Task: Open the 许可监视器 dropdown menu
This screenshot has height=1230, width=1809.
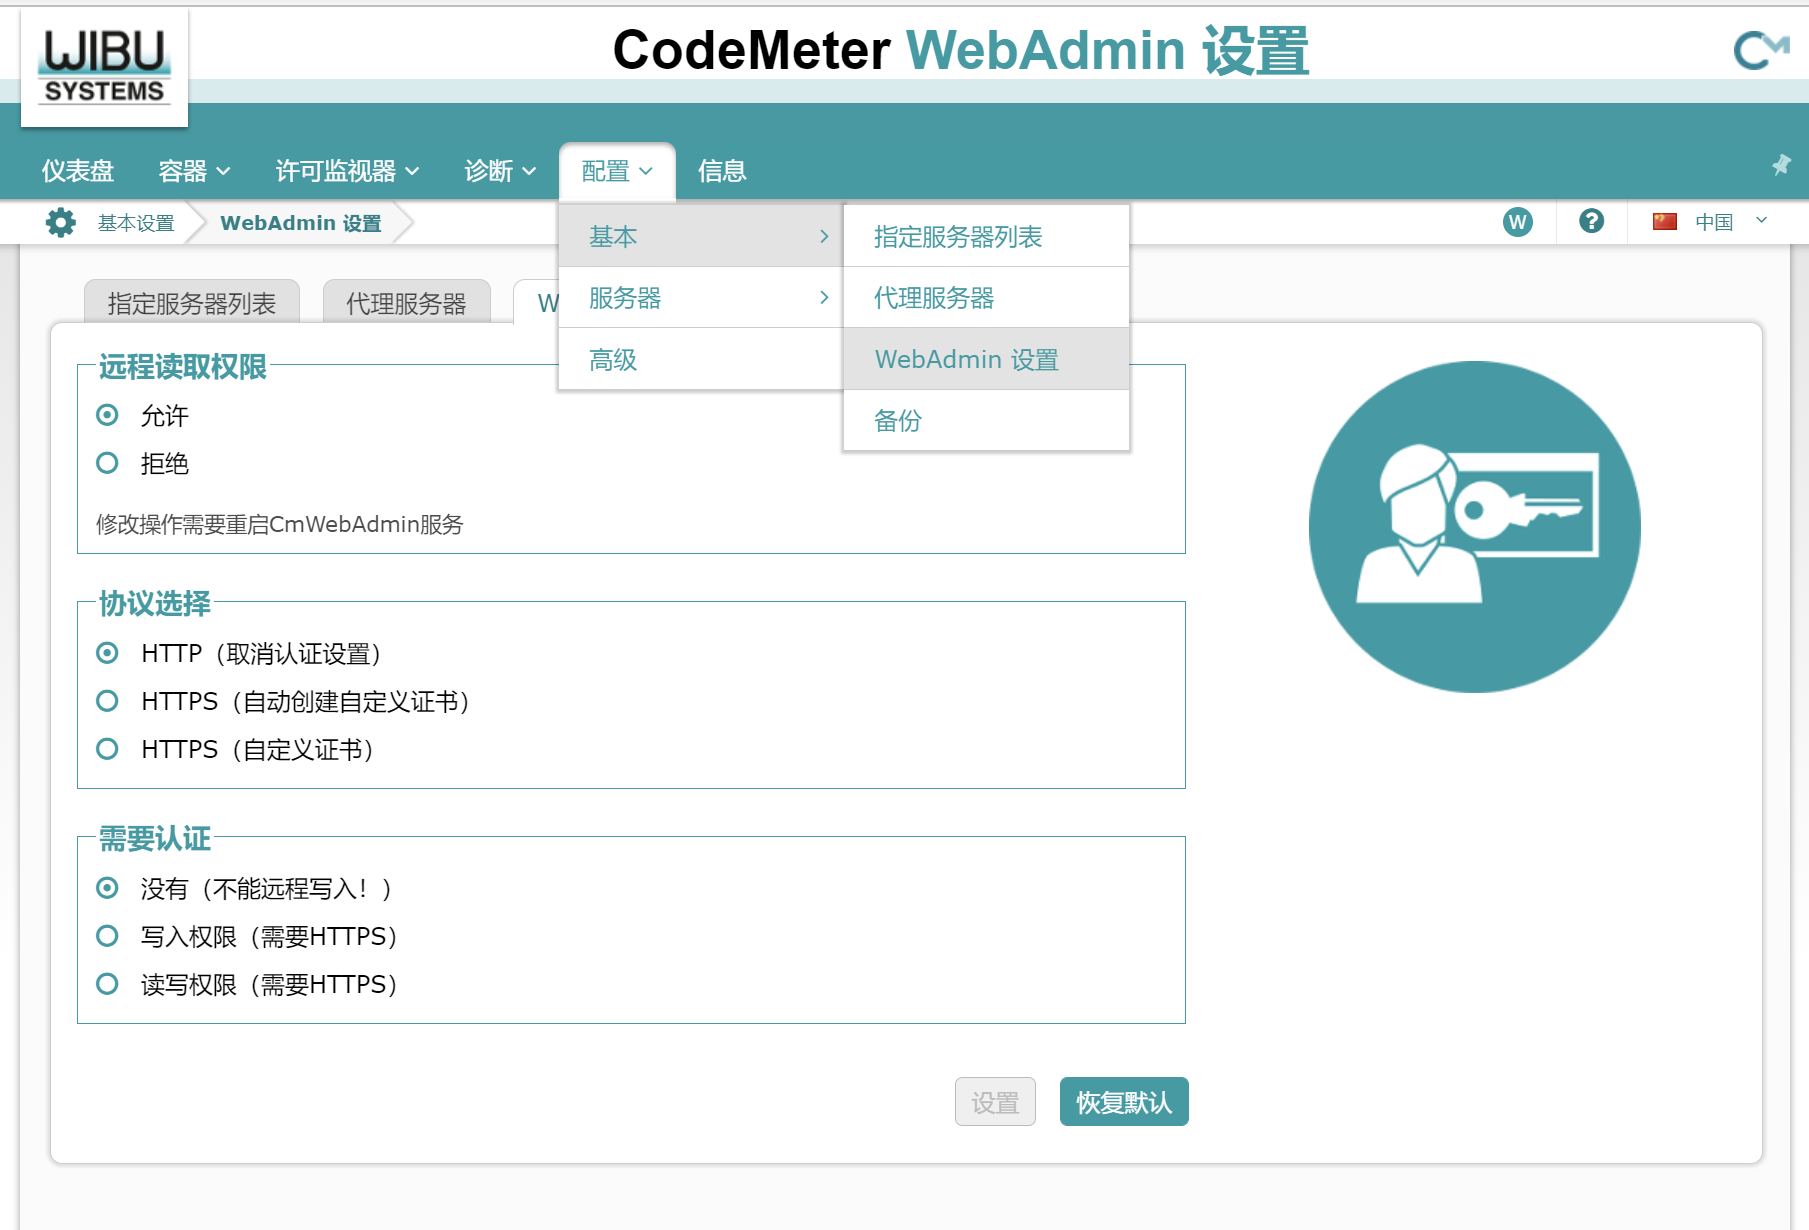Action: click(346, 171)
